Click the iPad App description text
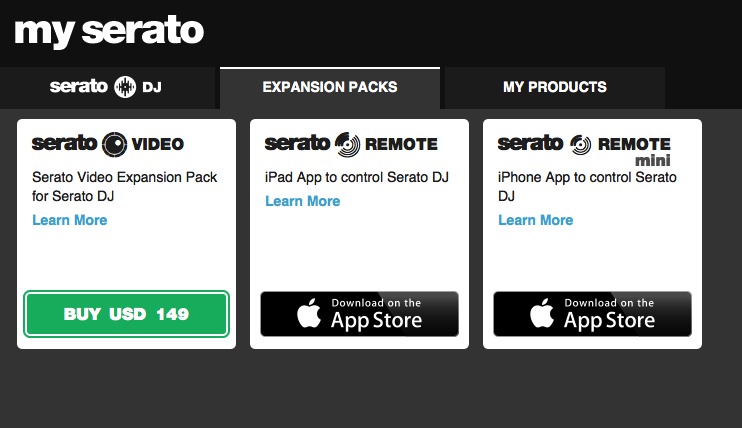Image resolution: width=742 pixels, height=428 pixels. 357,178
